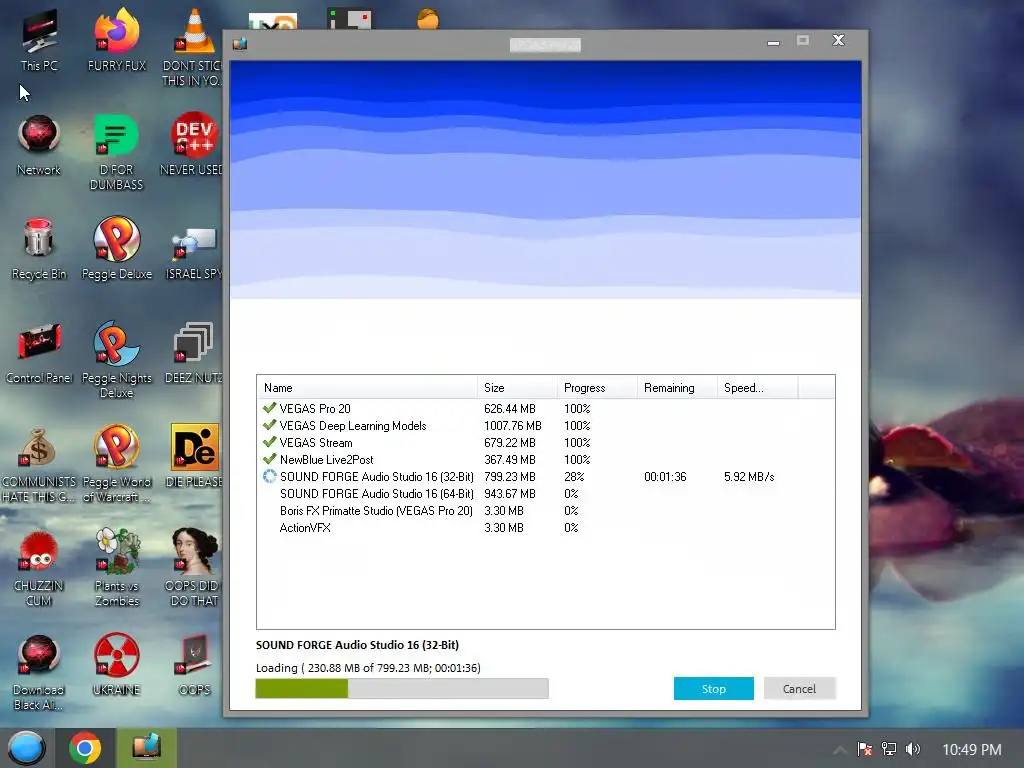Open the NEVER USED Dev-C++ shortcut
The image size is (1024, 768).
pos(193,145)
